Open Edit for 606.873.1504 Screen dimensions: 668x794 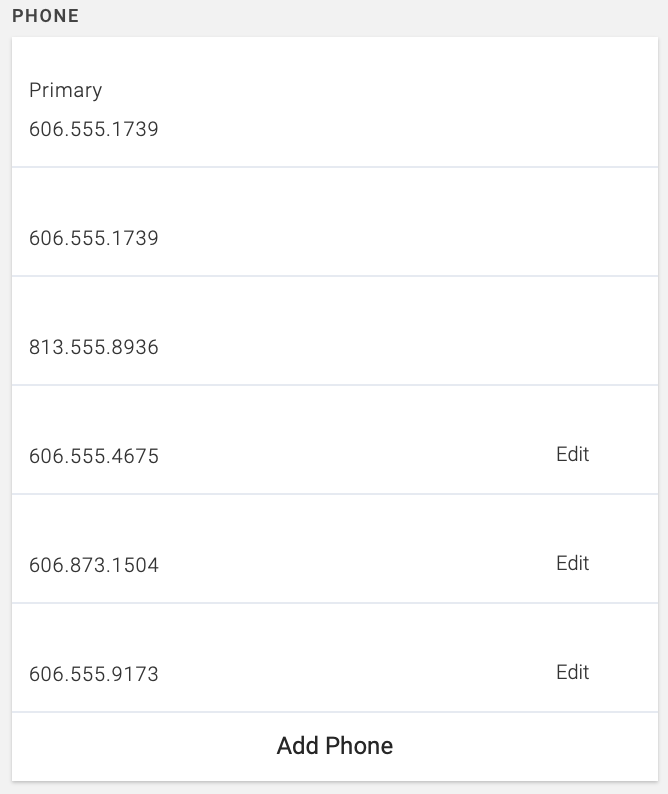point(572,564)
